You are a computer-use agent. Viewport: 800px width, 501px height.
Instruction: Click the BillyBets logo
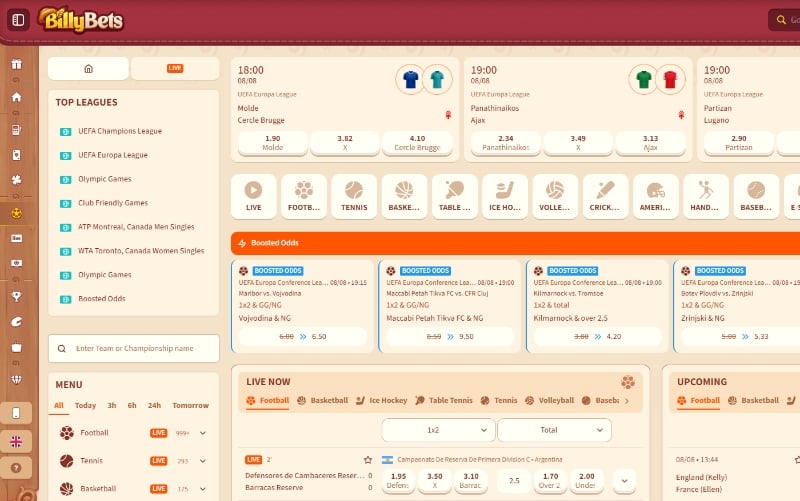[81, 20]
